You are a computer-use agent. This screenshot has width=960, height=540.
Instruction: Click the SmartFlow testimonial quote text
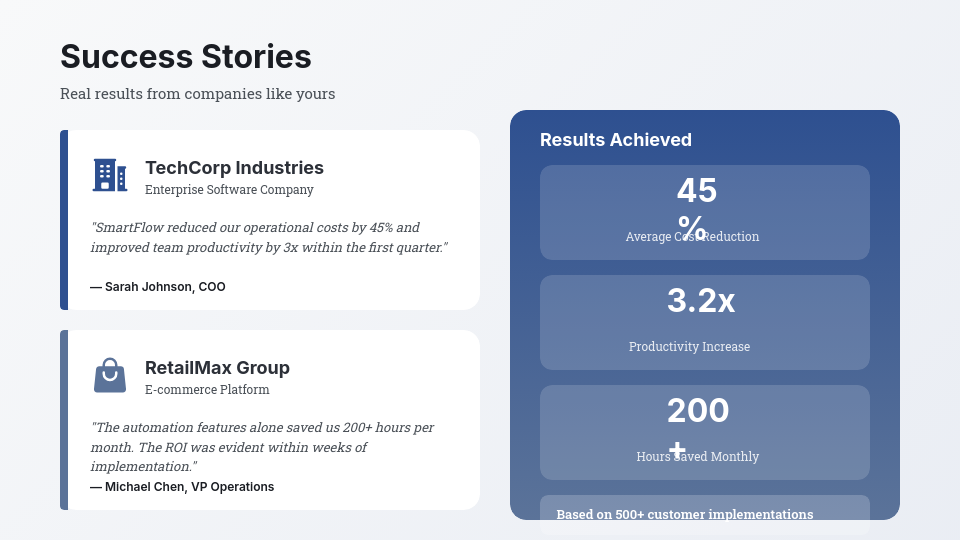(269, 237)
